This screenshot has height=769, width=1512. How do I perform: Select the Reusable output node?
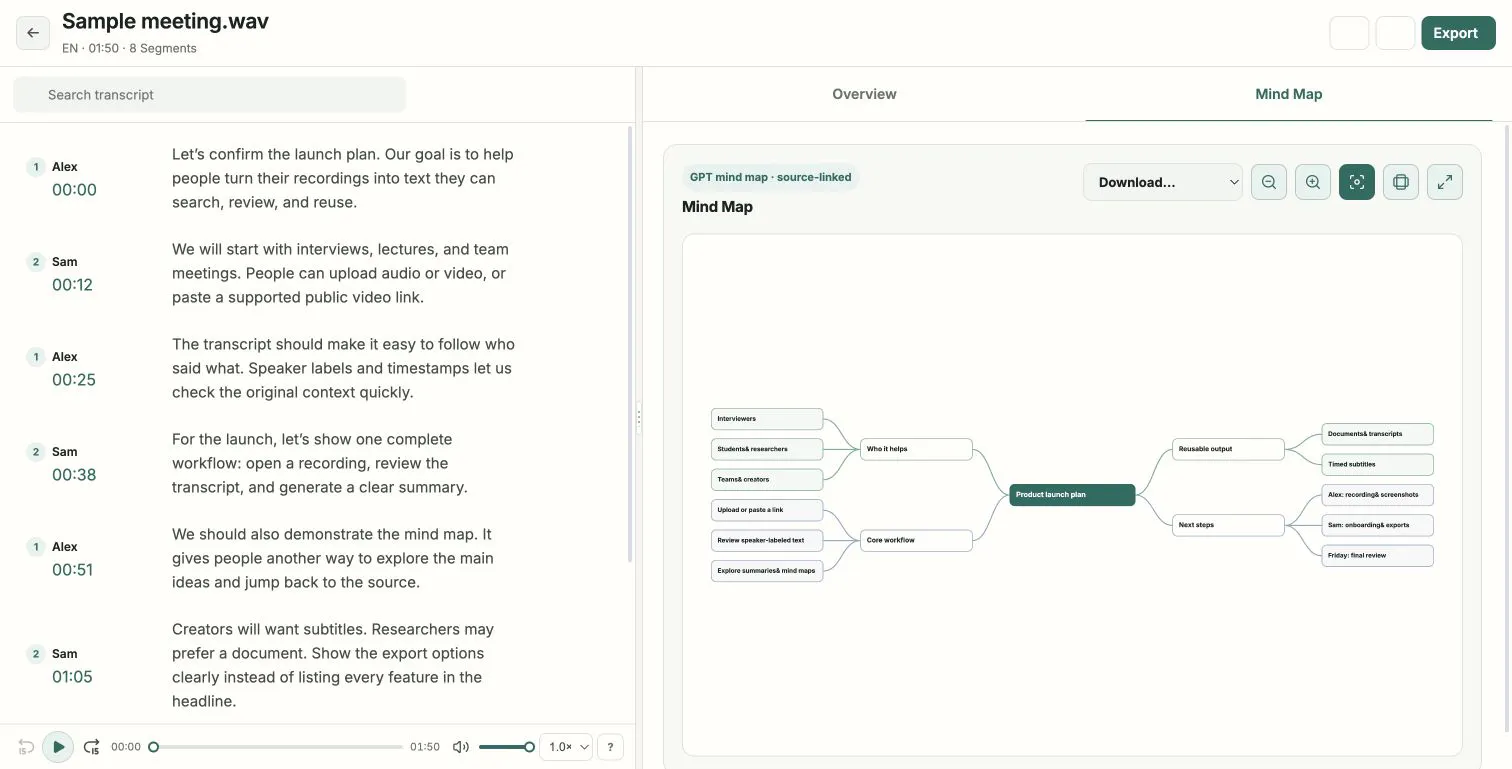pos(1228,449)
